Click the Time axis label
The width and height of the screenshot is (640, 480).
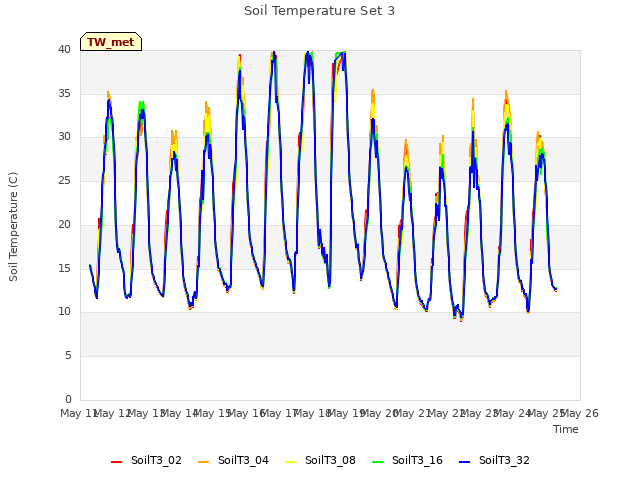[x=566, y=429]
